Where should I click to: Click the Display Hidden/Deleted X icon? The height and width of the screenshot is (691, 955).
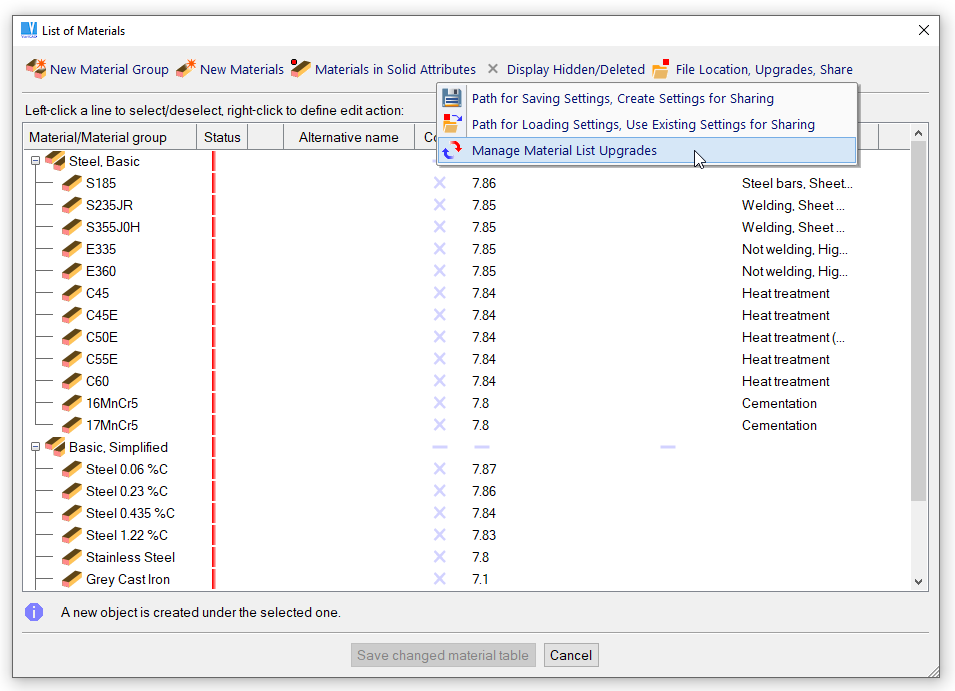[x=492, y=69]
